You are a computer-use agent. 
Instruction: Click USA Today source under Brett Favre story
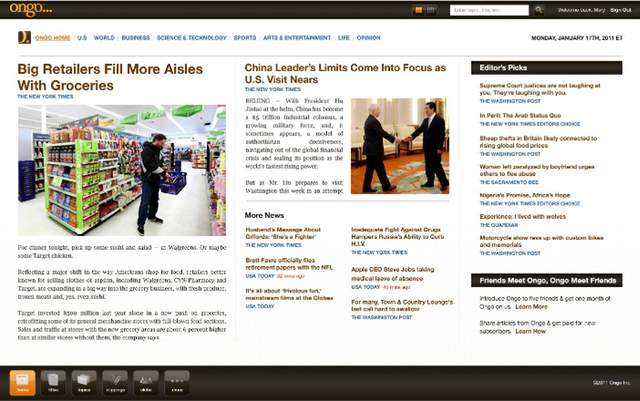pyautogui.click(x=260, y=276)
